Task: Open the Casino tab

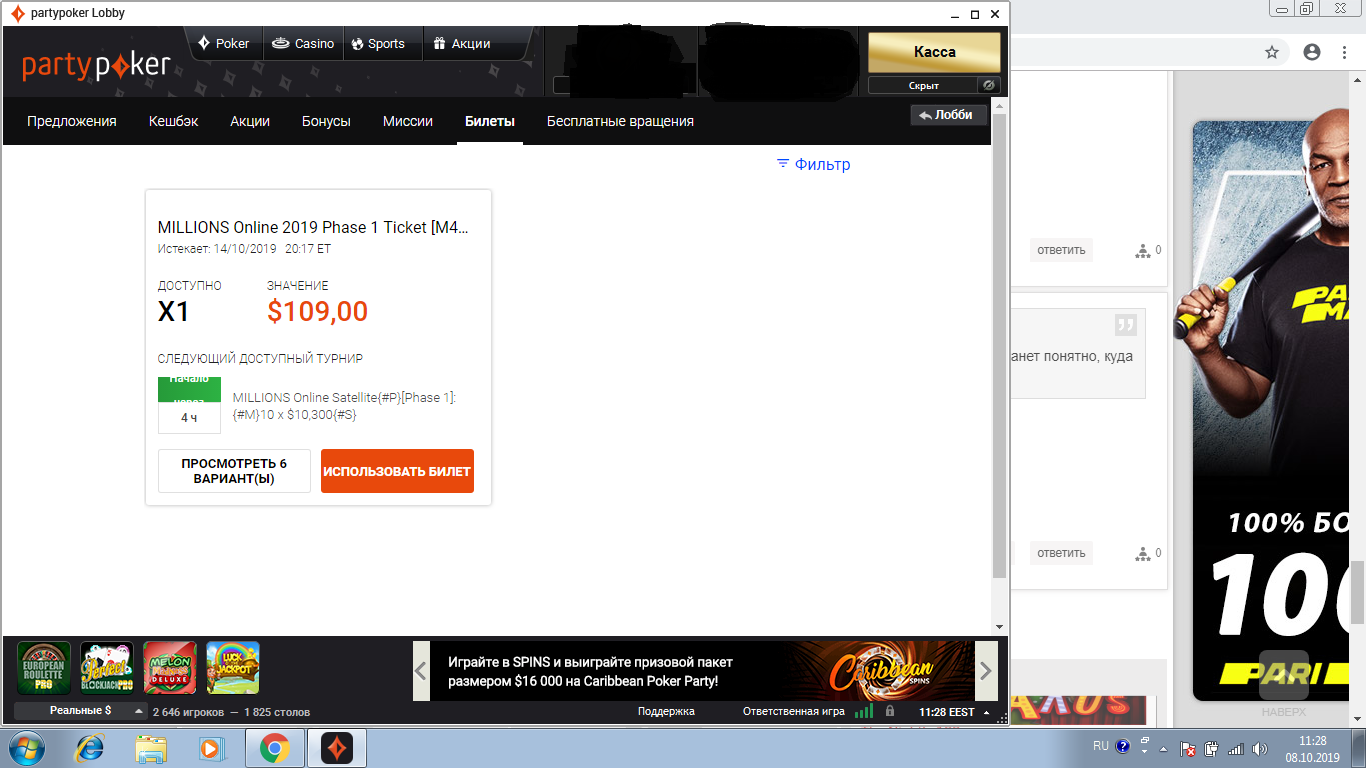Action: (x=303, y=43)
